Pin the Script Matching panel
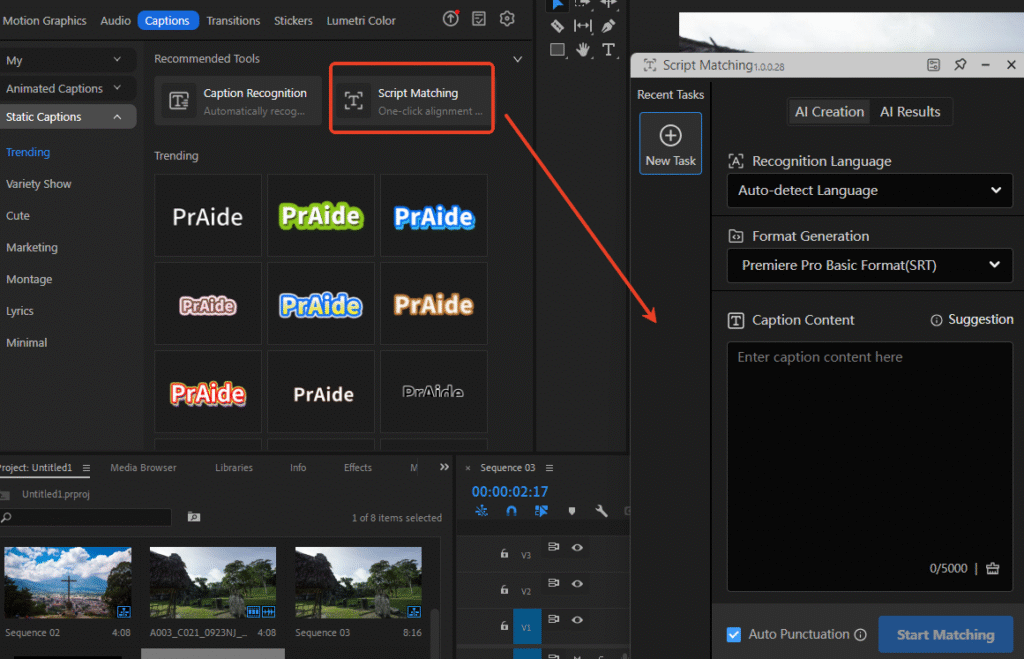Viewport: 1024px width, 659px height. pyautogui.click(x=960, y=64)
